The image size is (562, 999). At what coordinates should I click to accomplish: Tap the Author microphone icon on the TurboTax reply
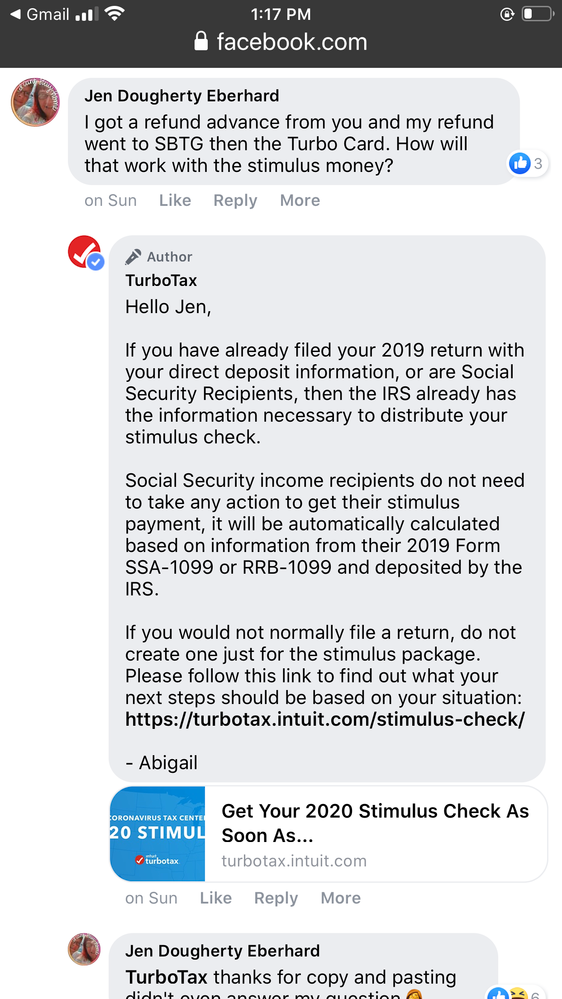coord(133,257)
